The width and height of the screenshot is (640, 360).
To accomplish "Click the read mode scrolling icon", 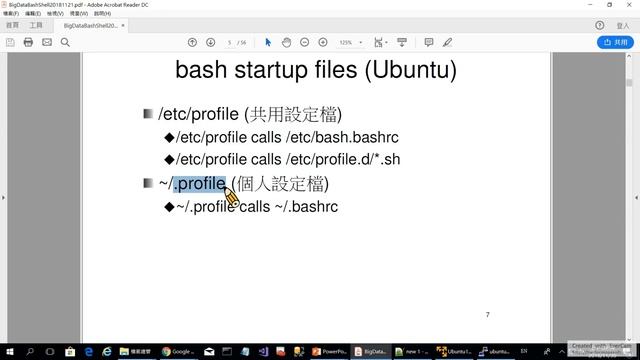I will (402, 42).
